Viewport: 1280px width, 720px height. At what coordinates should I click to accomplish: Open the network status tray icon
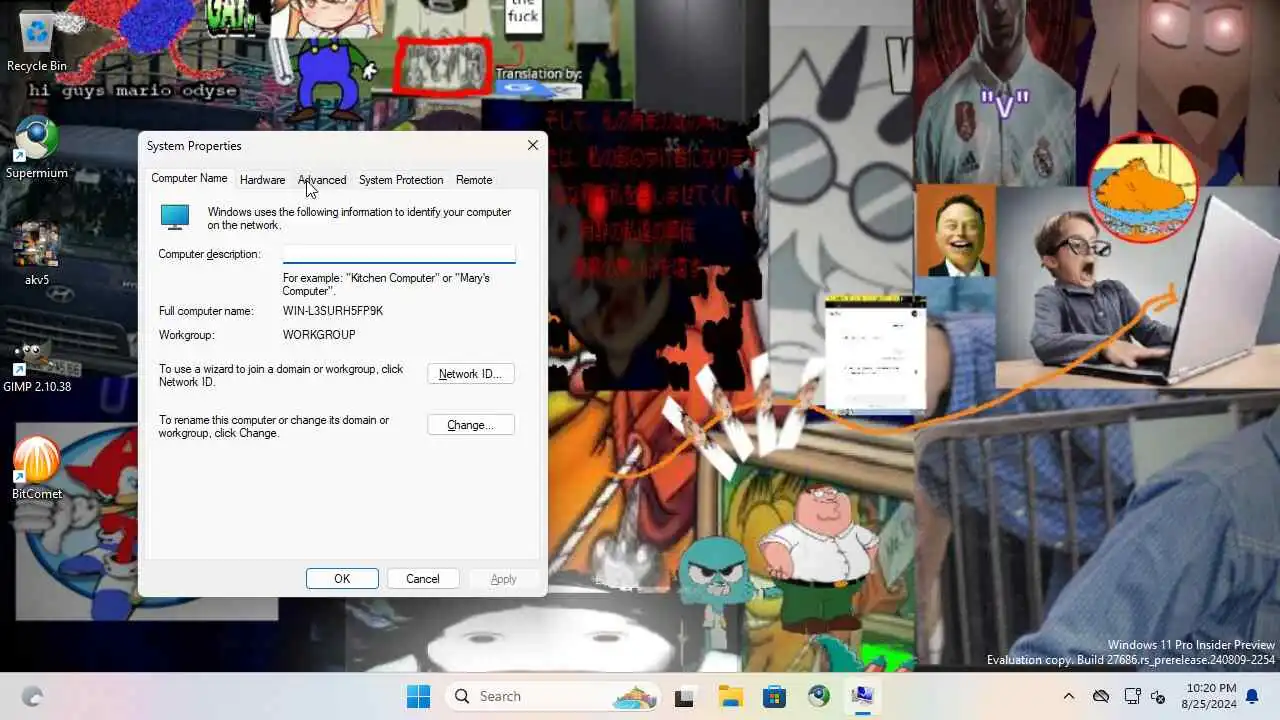1132,697
